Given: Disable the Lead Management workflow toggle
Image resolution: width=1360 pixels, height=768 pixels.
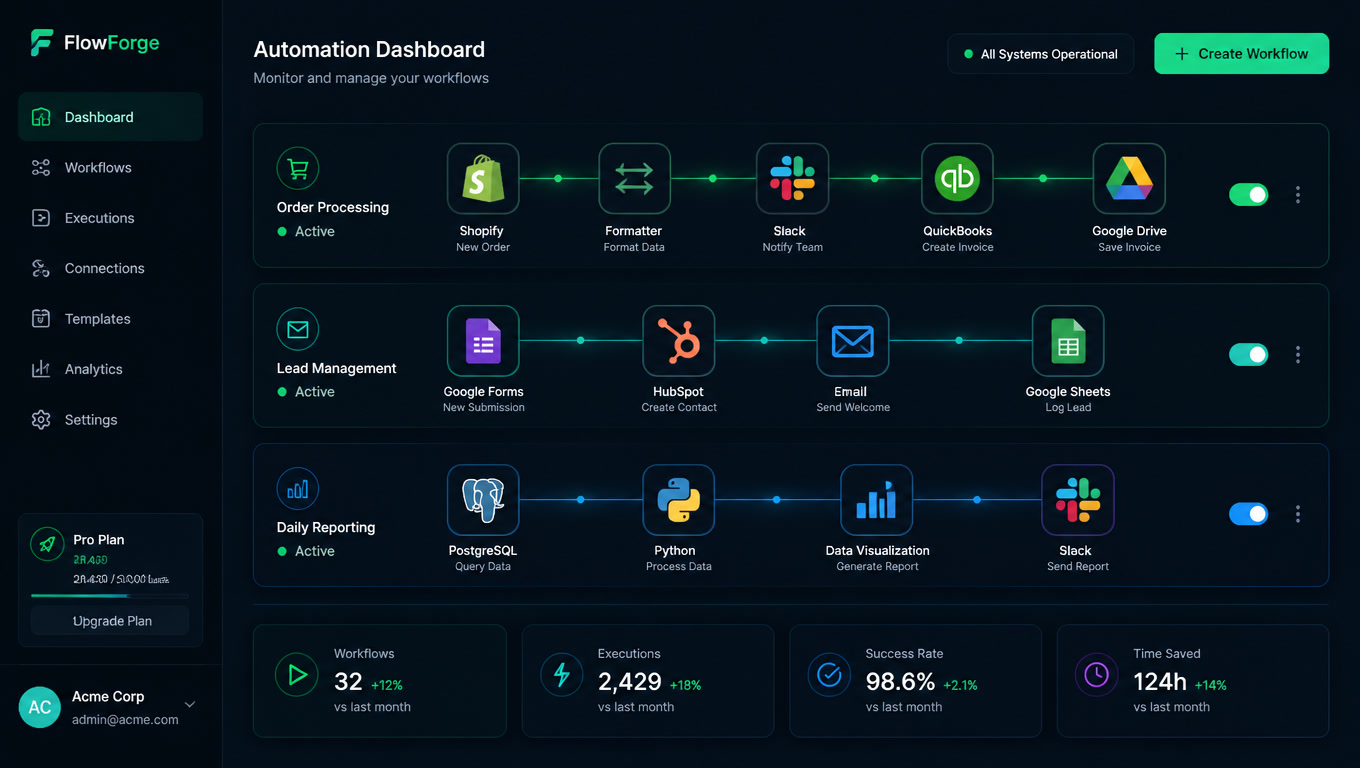Looking at the screenshot, I should click(1248, 354).
